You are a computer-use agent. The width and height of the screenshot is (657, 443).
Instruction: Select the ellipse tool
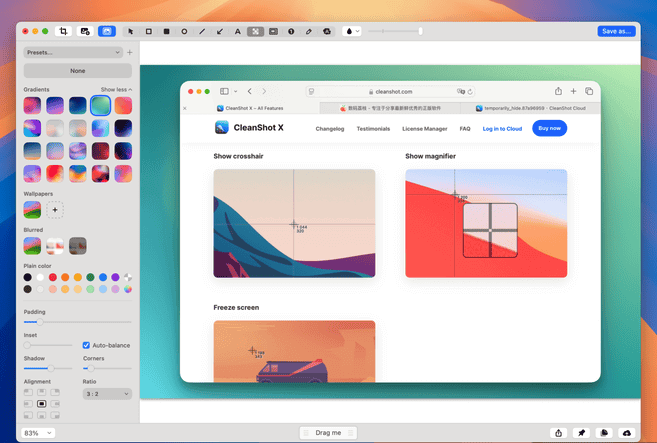point(184,31)
